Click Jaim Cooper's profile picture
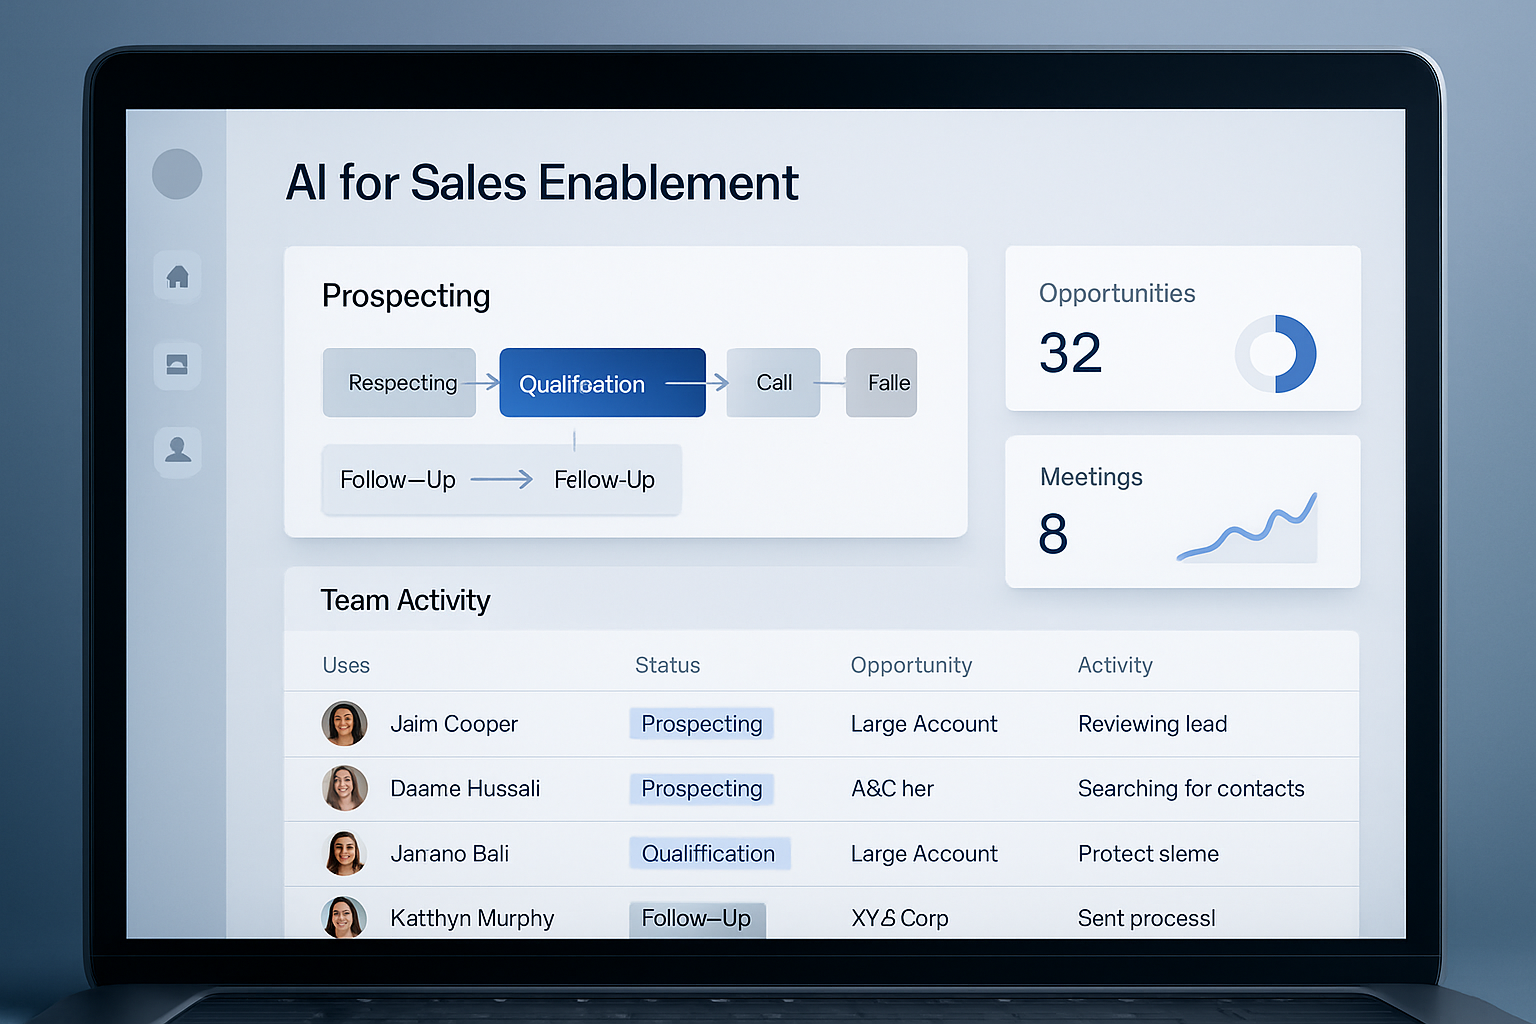This screenshot has height=1024, width=1536. pyautogui.click(x=344, y=724)
